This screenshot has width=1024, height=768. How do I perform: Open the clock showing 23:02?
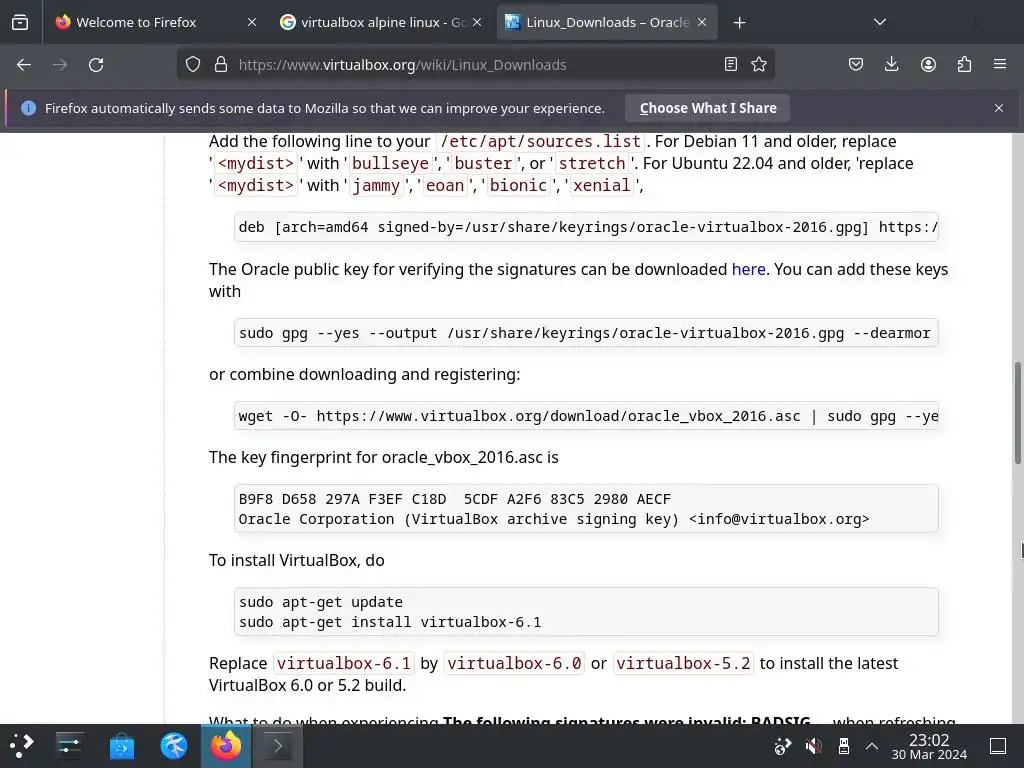pos(929,746)
